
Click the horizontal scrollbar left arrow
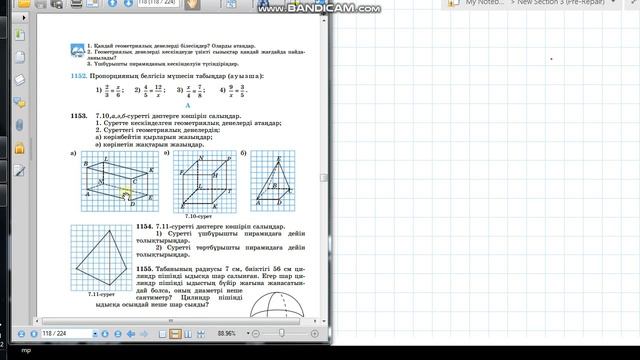pyautogui.click(x=37, y=321)
